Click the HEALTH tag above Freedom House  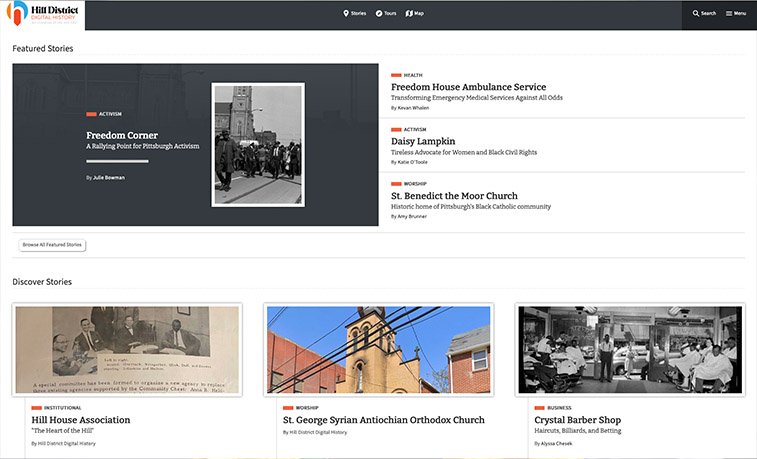[413, 75]
